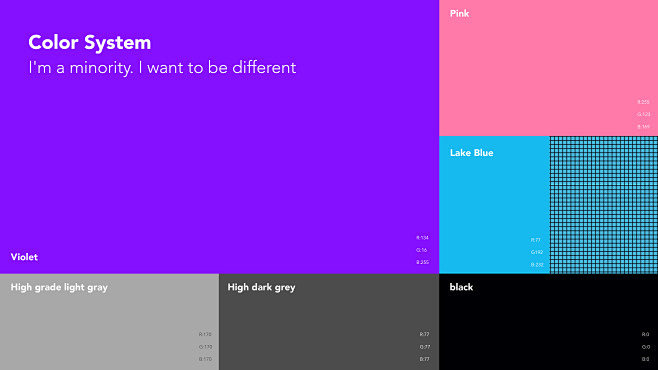The height and width of the screenshot is (370, 658).
Task: Select the black color swatch
Action: coord(548,322)
